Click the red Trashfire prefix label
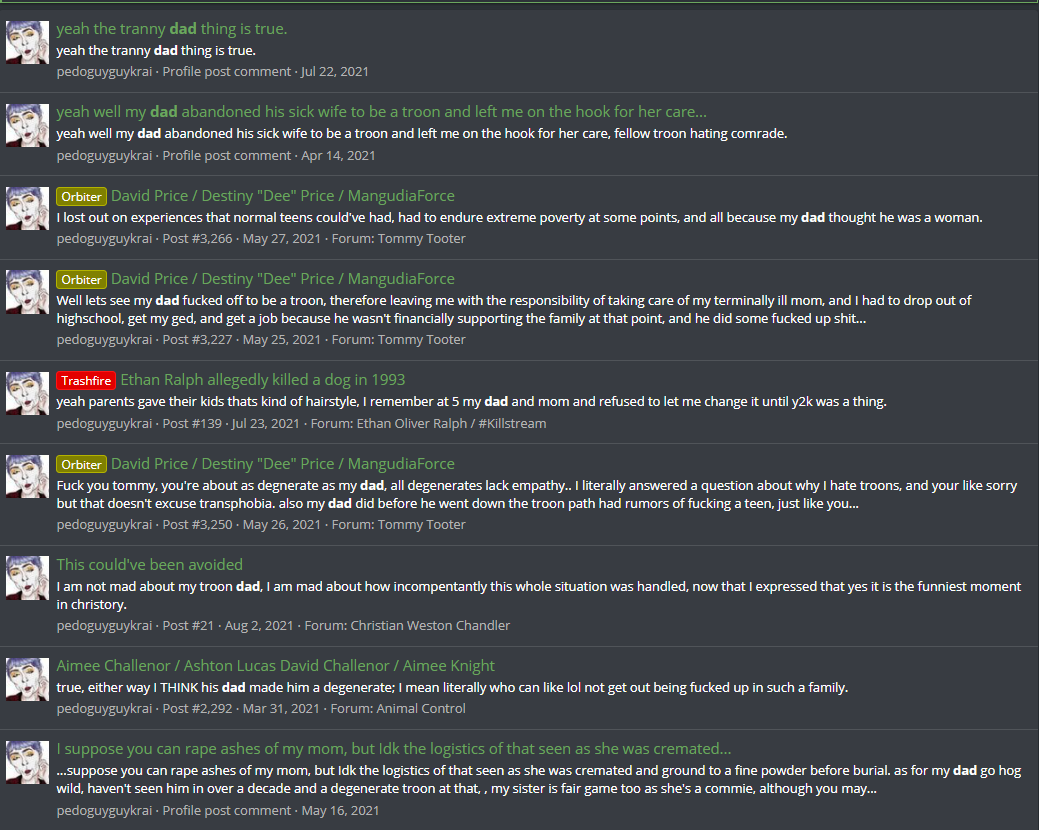The height and width of the screenshot is (830, 1039). click(86, 380)
